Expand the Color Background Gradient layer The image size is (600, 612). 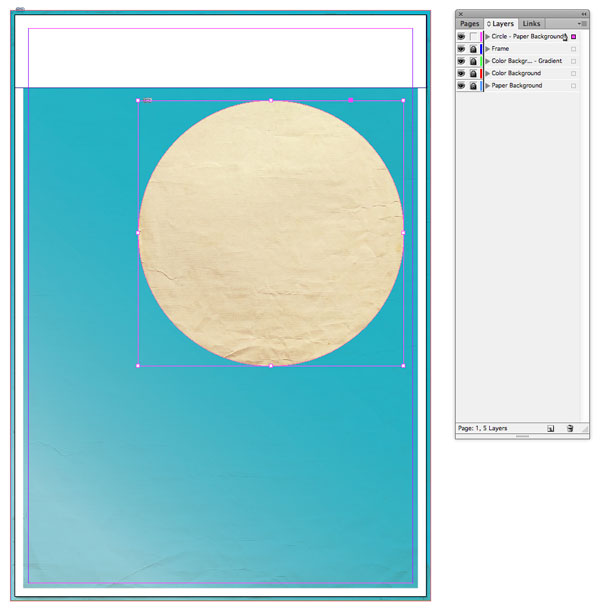tap(488, 61)
